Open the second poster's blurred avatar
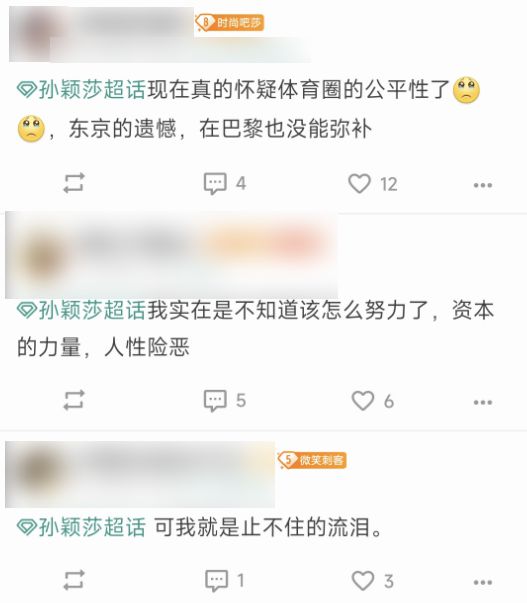 coord(43,256)
